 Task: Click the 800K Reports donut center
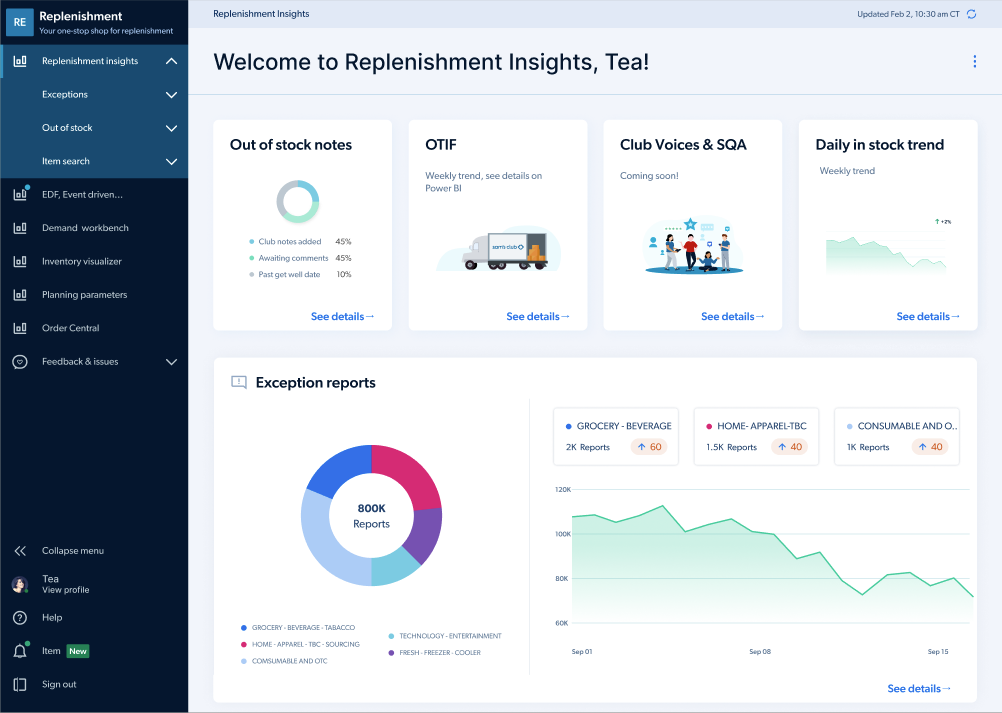[x=371, y=516]
